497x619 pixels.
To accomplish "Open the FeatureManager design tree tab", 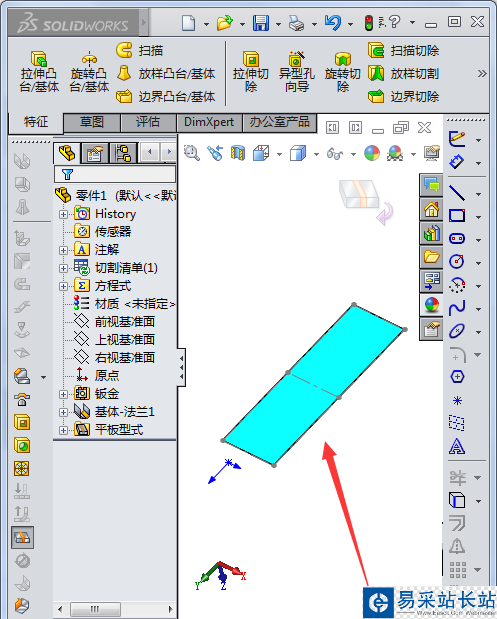I will coord(67,153).
